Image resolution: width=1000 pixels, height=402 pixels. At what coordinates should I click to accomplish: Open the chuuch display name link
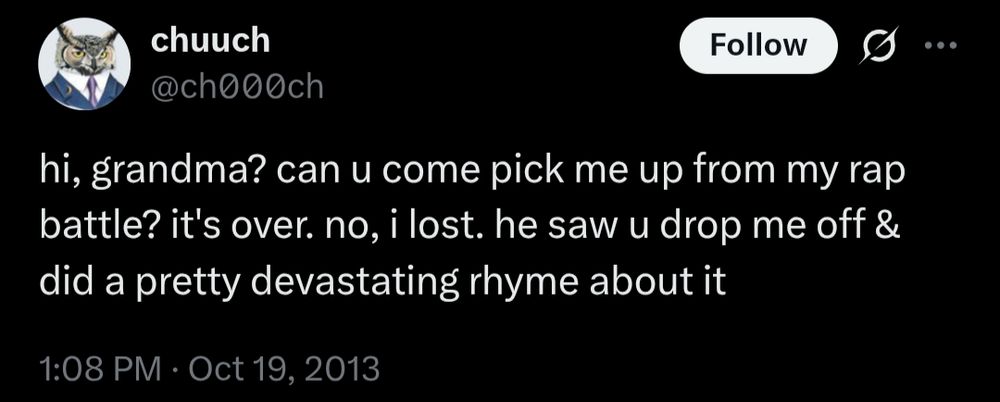(x=210, y=40)
